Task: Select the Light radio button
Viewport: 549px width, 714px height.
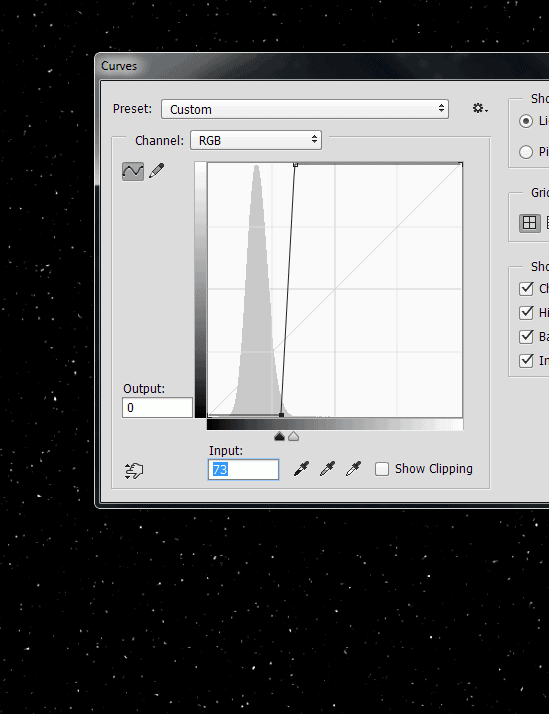Action: tap(526, 121)
